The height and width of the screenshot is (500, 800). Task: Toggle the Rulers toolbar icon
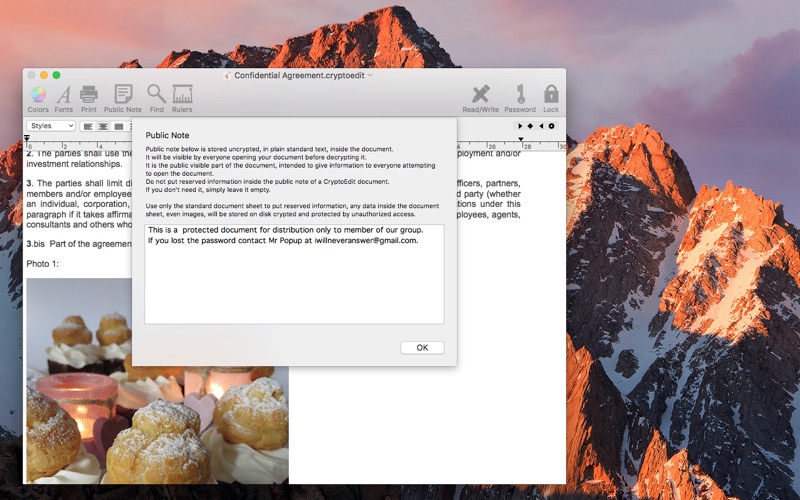coord(182,96)
